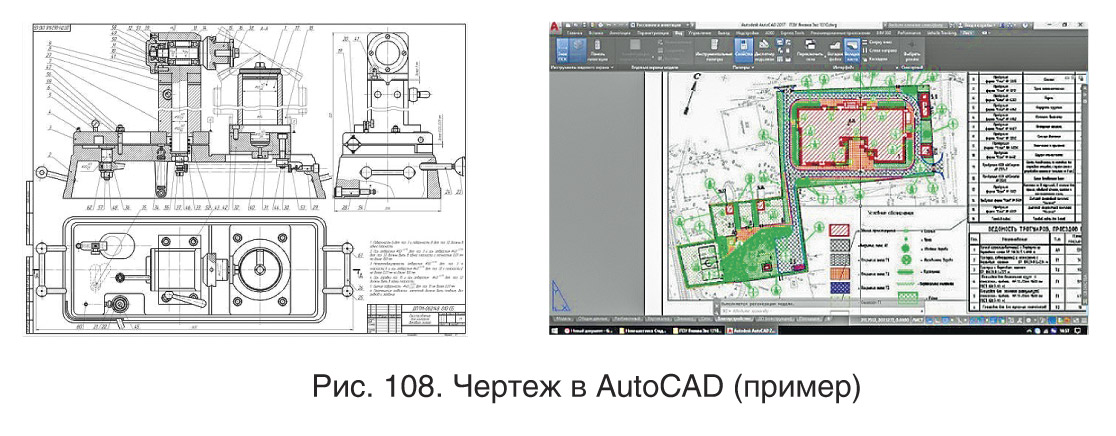The width and height of the screenshot is (1116, 436).
Task: Switch to the Вставка ribbon tab
Action: (596, 33)
